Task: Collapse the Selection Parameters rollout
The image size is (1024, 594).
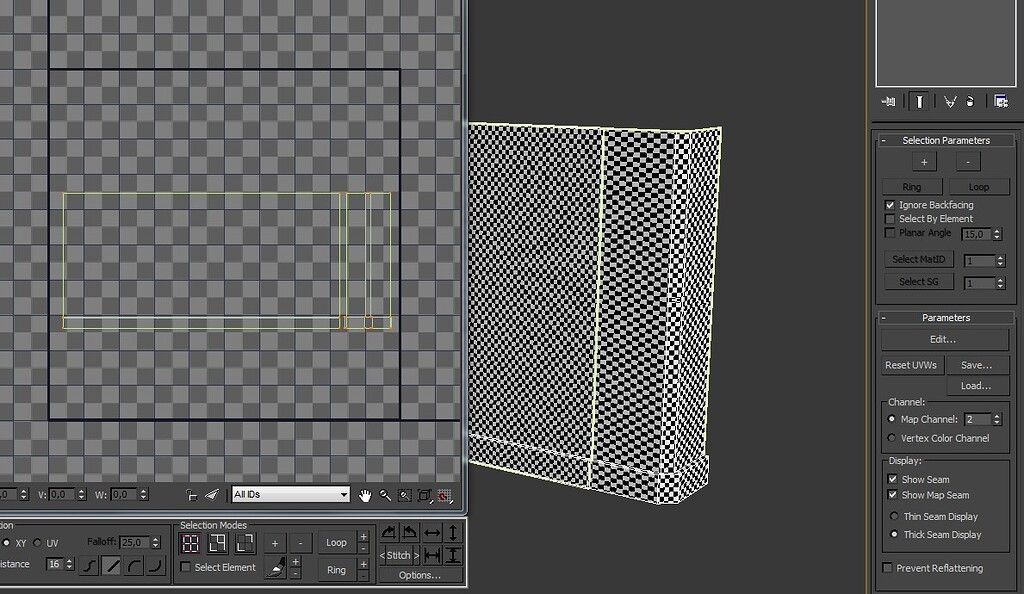Action: 884,139
